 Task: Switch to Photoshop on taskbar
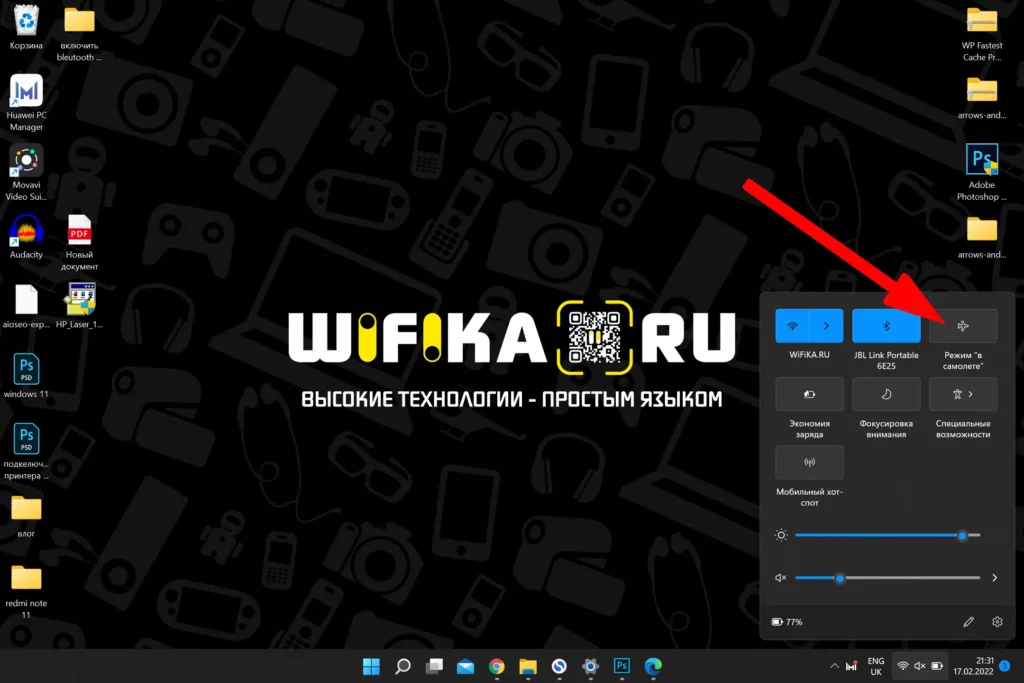pyautogui.click(x=622, y=666)
